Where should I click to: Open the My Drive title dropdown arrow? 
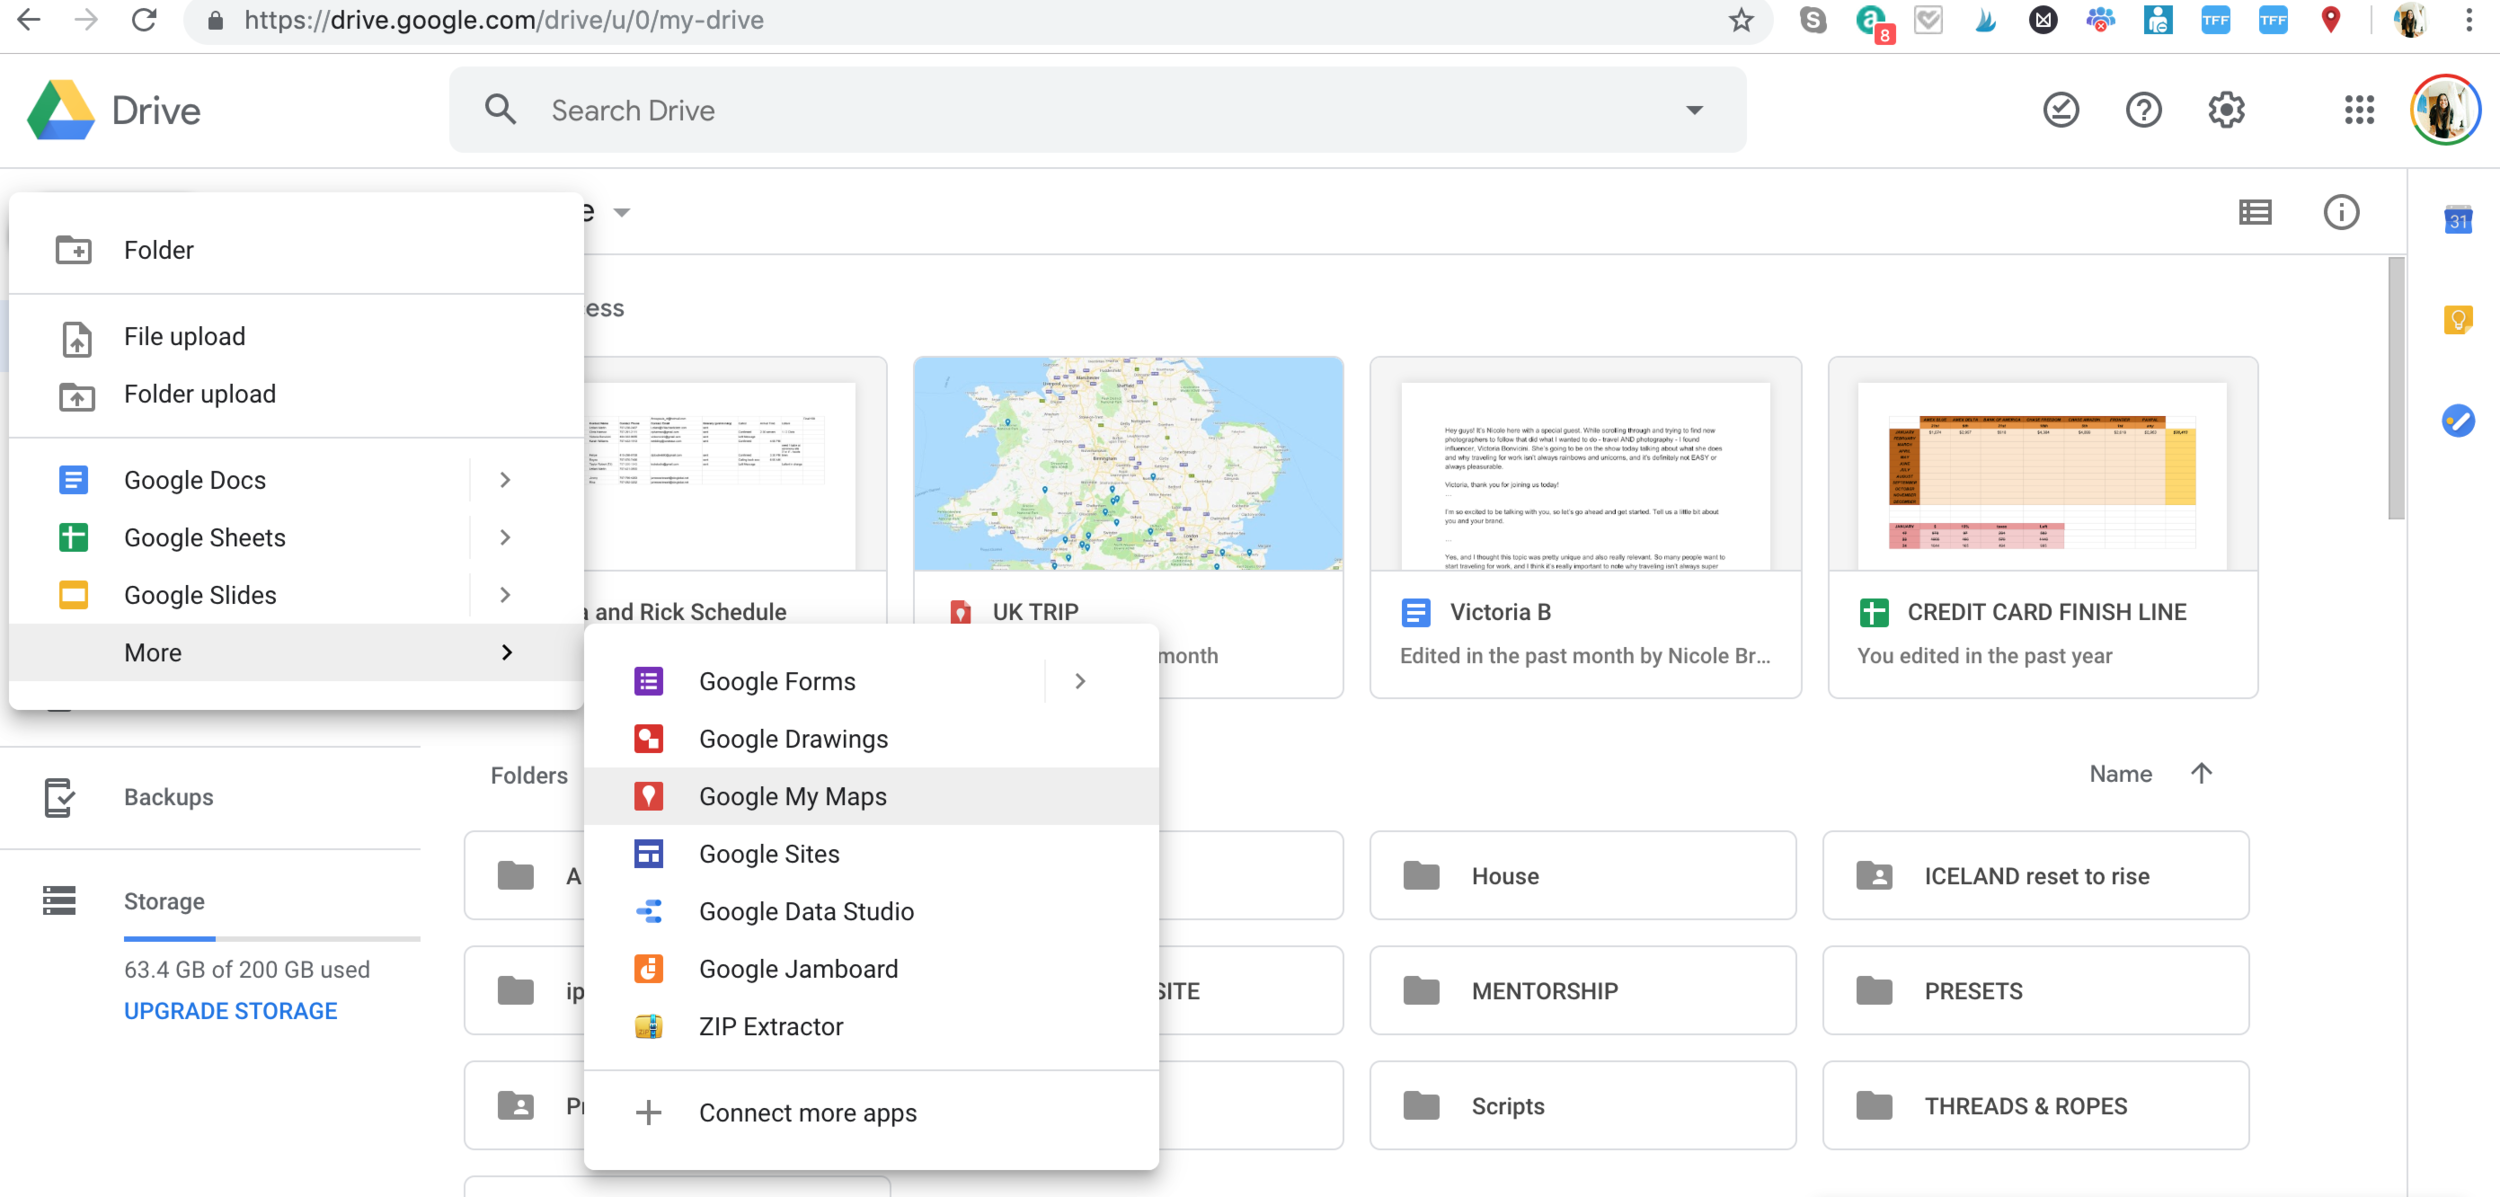tap(622, 212)
